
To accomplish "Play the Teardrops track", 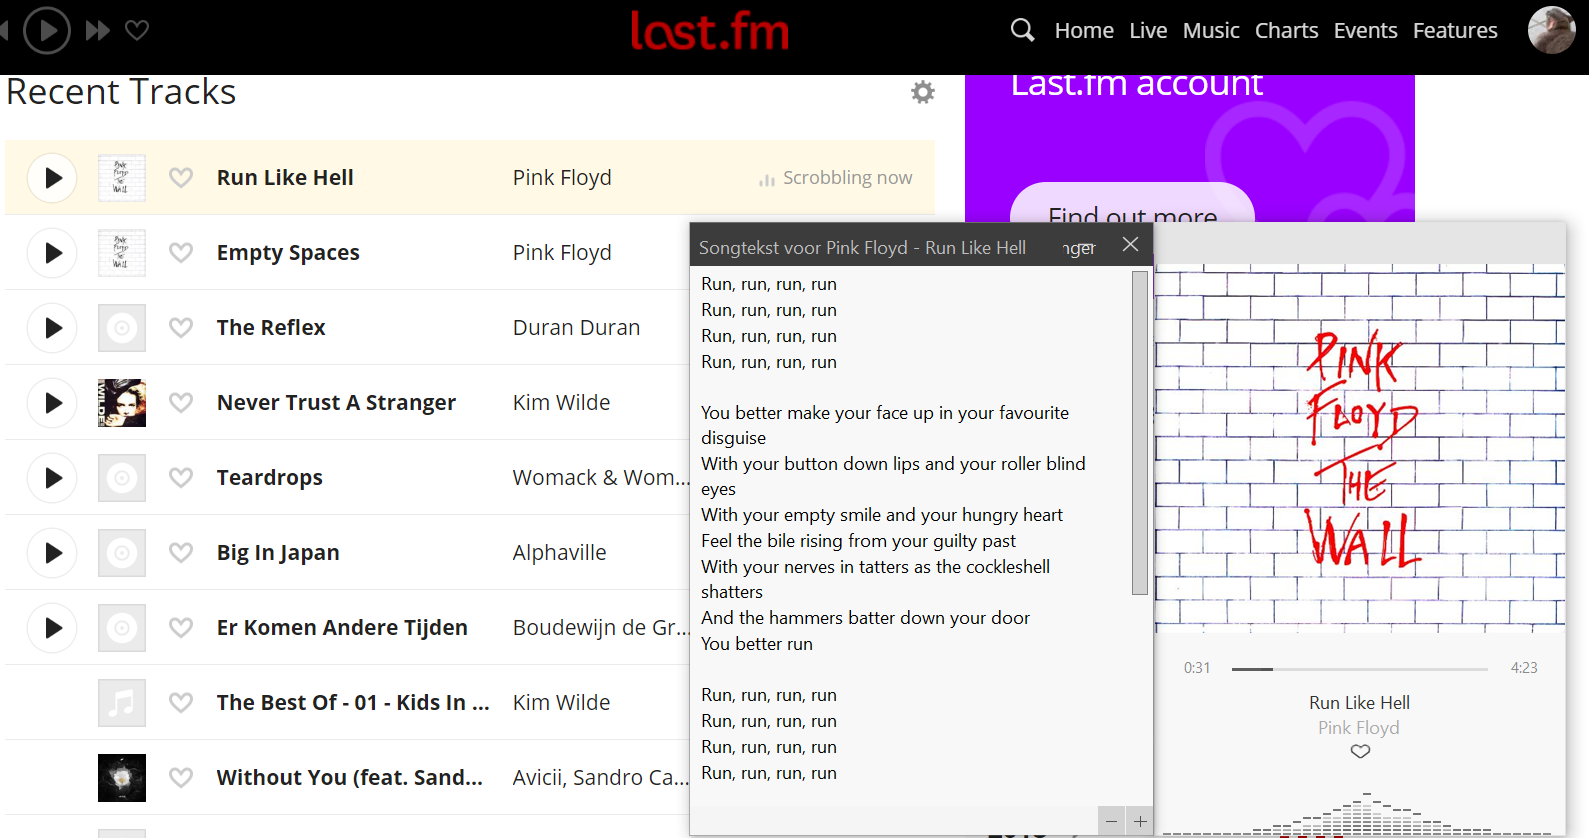I will click(53, 478).
